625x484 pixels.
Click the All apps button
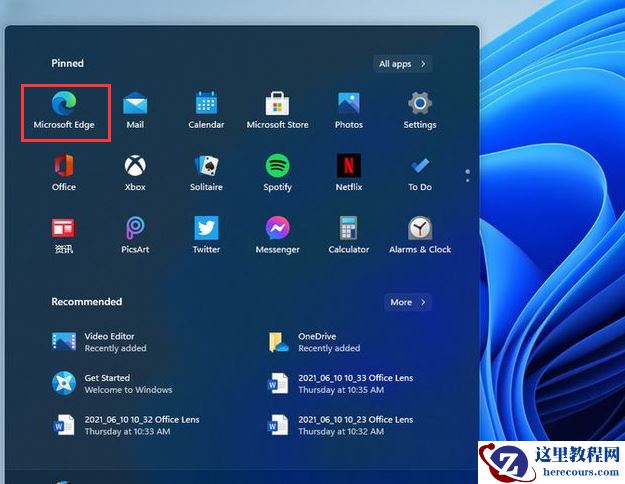pos(403,64)
